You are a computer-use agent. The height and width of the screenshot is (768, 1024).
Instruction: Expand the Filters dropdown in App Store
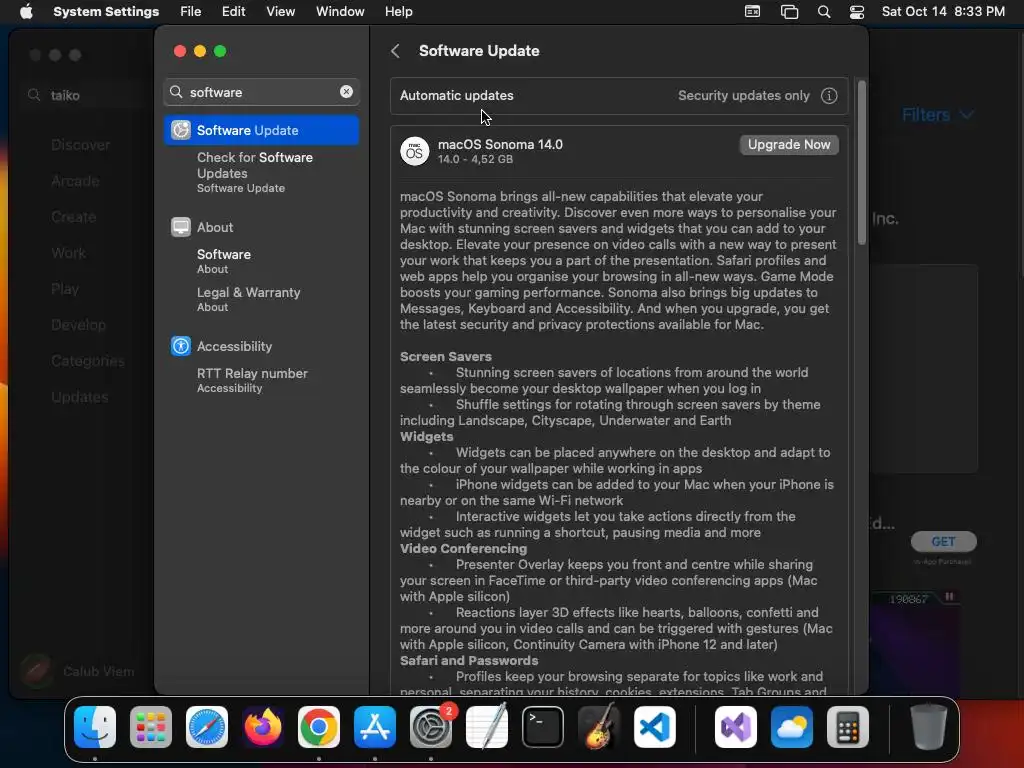[938, 115]
